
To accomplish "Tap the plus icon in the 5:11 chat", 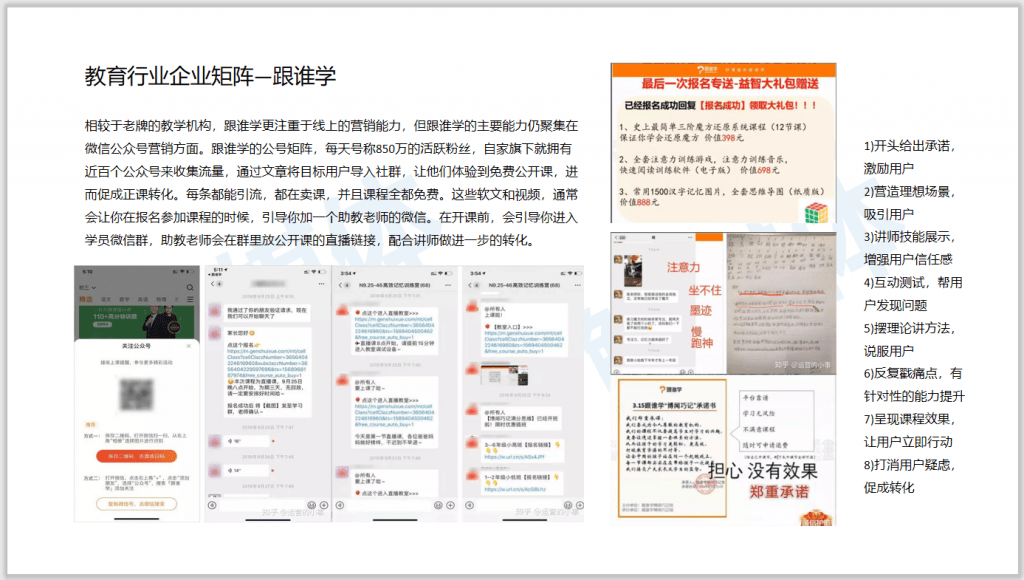I will [x=323, y=505].
